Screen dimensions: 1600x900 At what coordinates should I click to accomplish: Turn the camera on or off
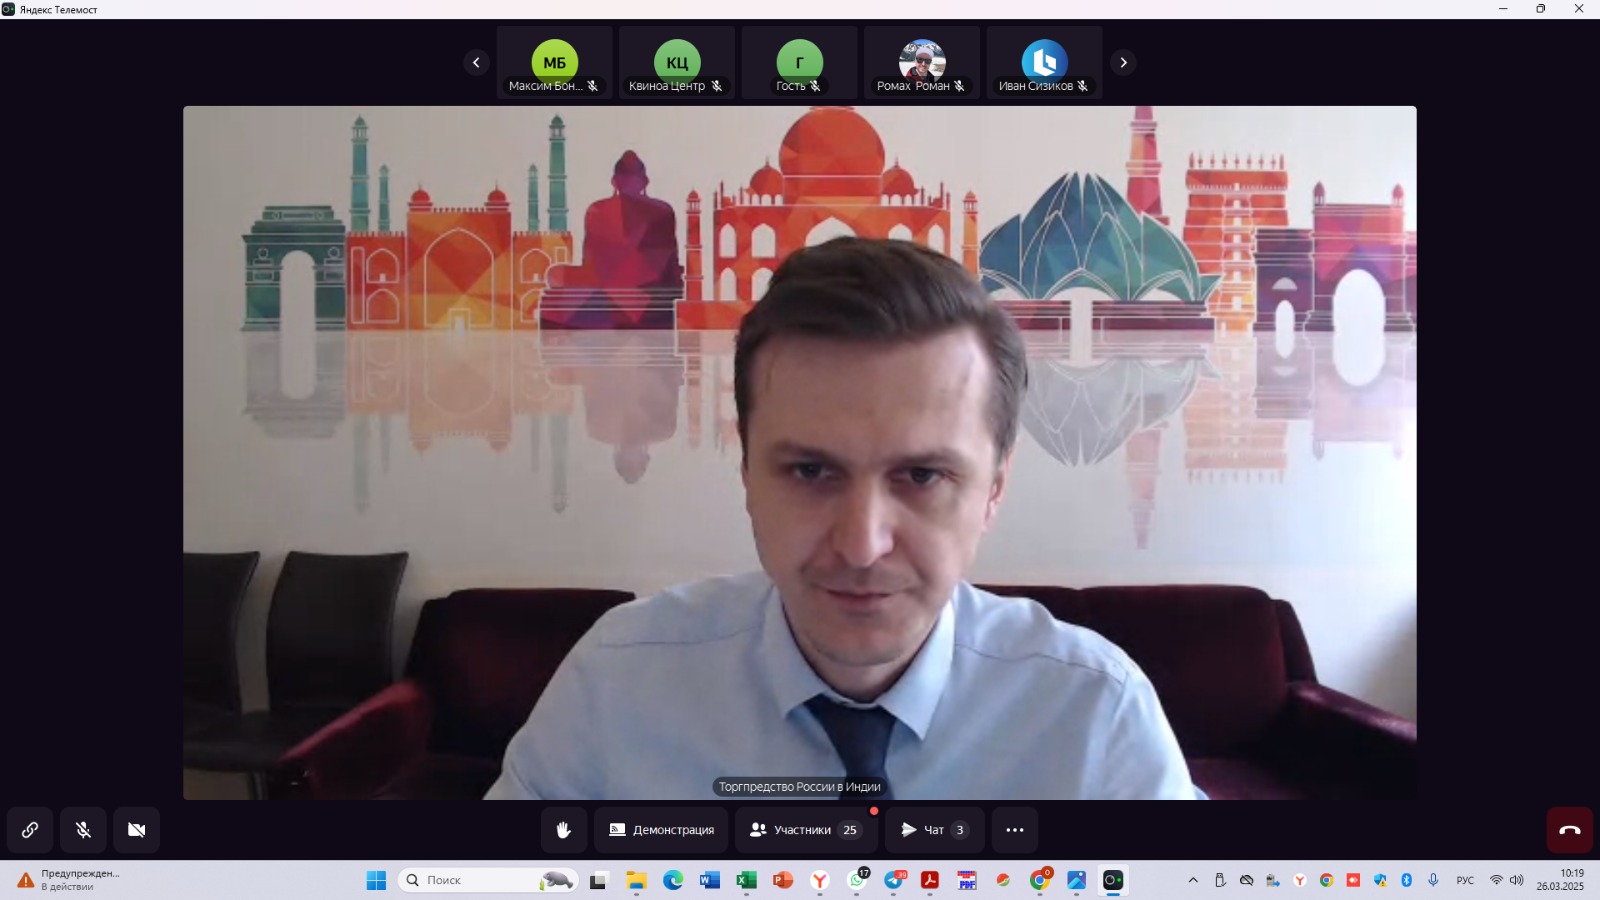click(137, 830)
